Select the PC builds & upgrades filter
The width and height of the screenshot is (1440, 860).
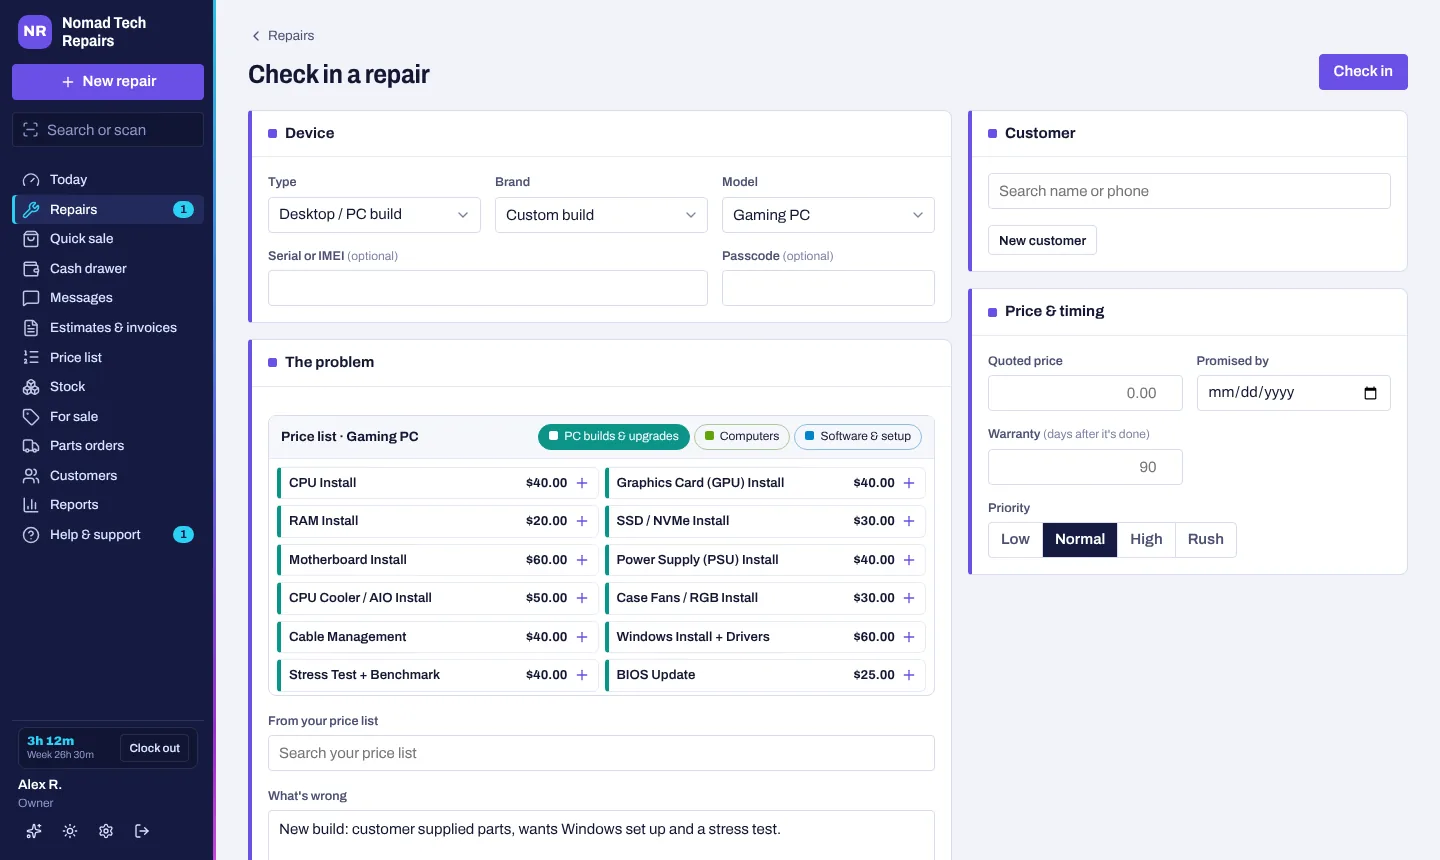614,437
